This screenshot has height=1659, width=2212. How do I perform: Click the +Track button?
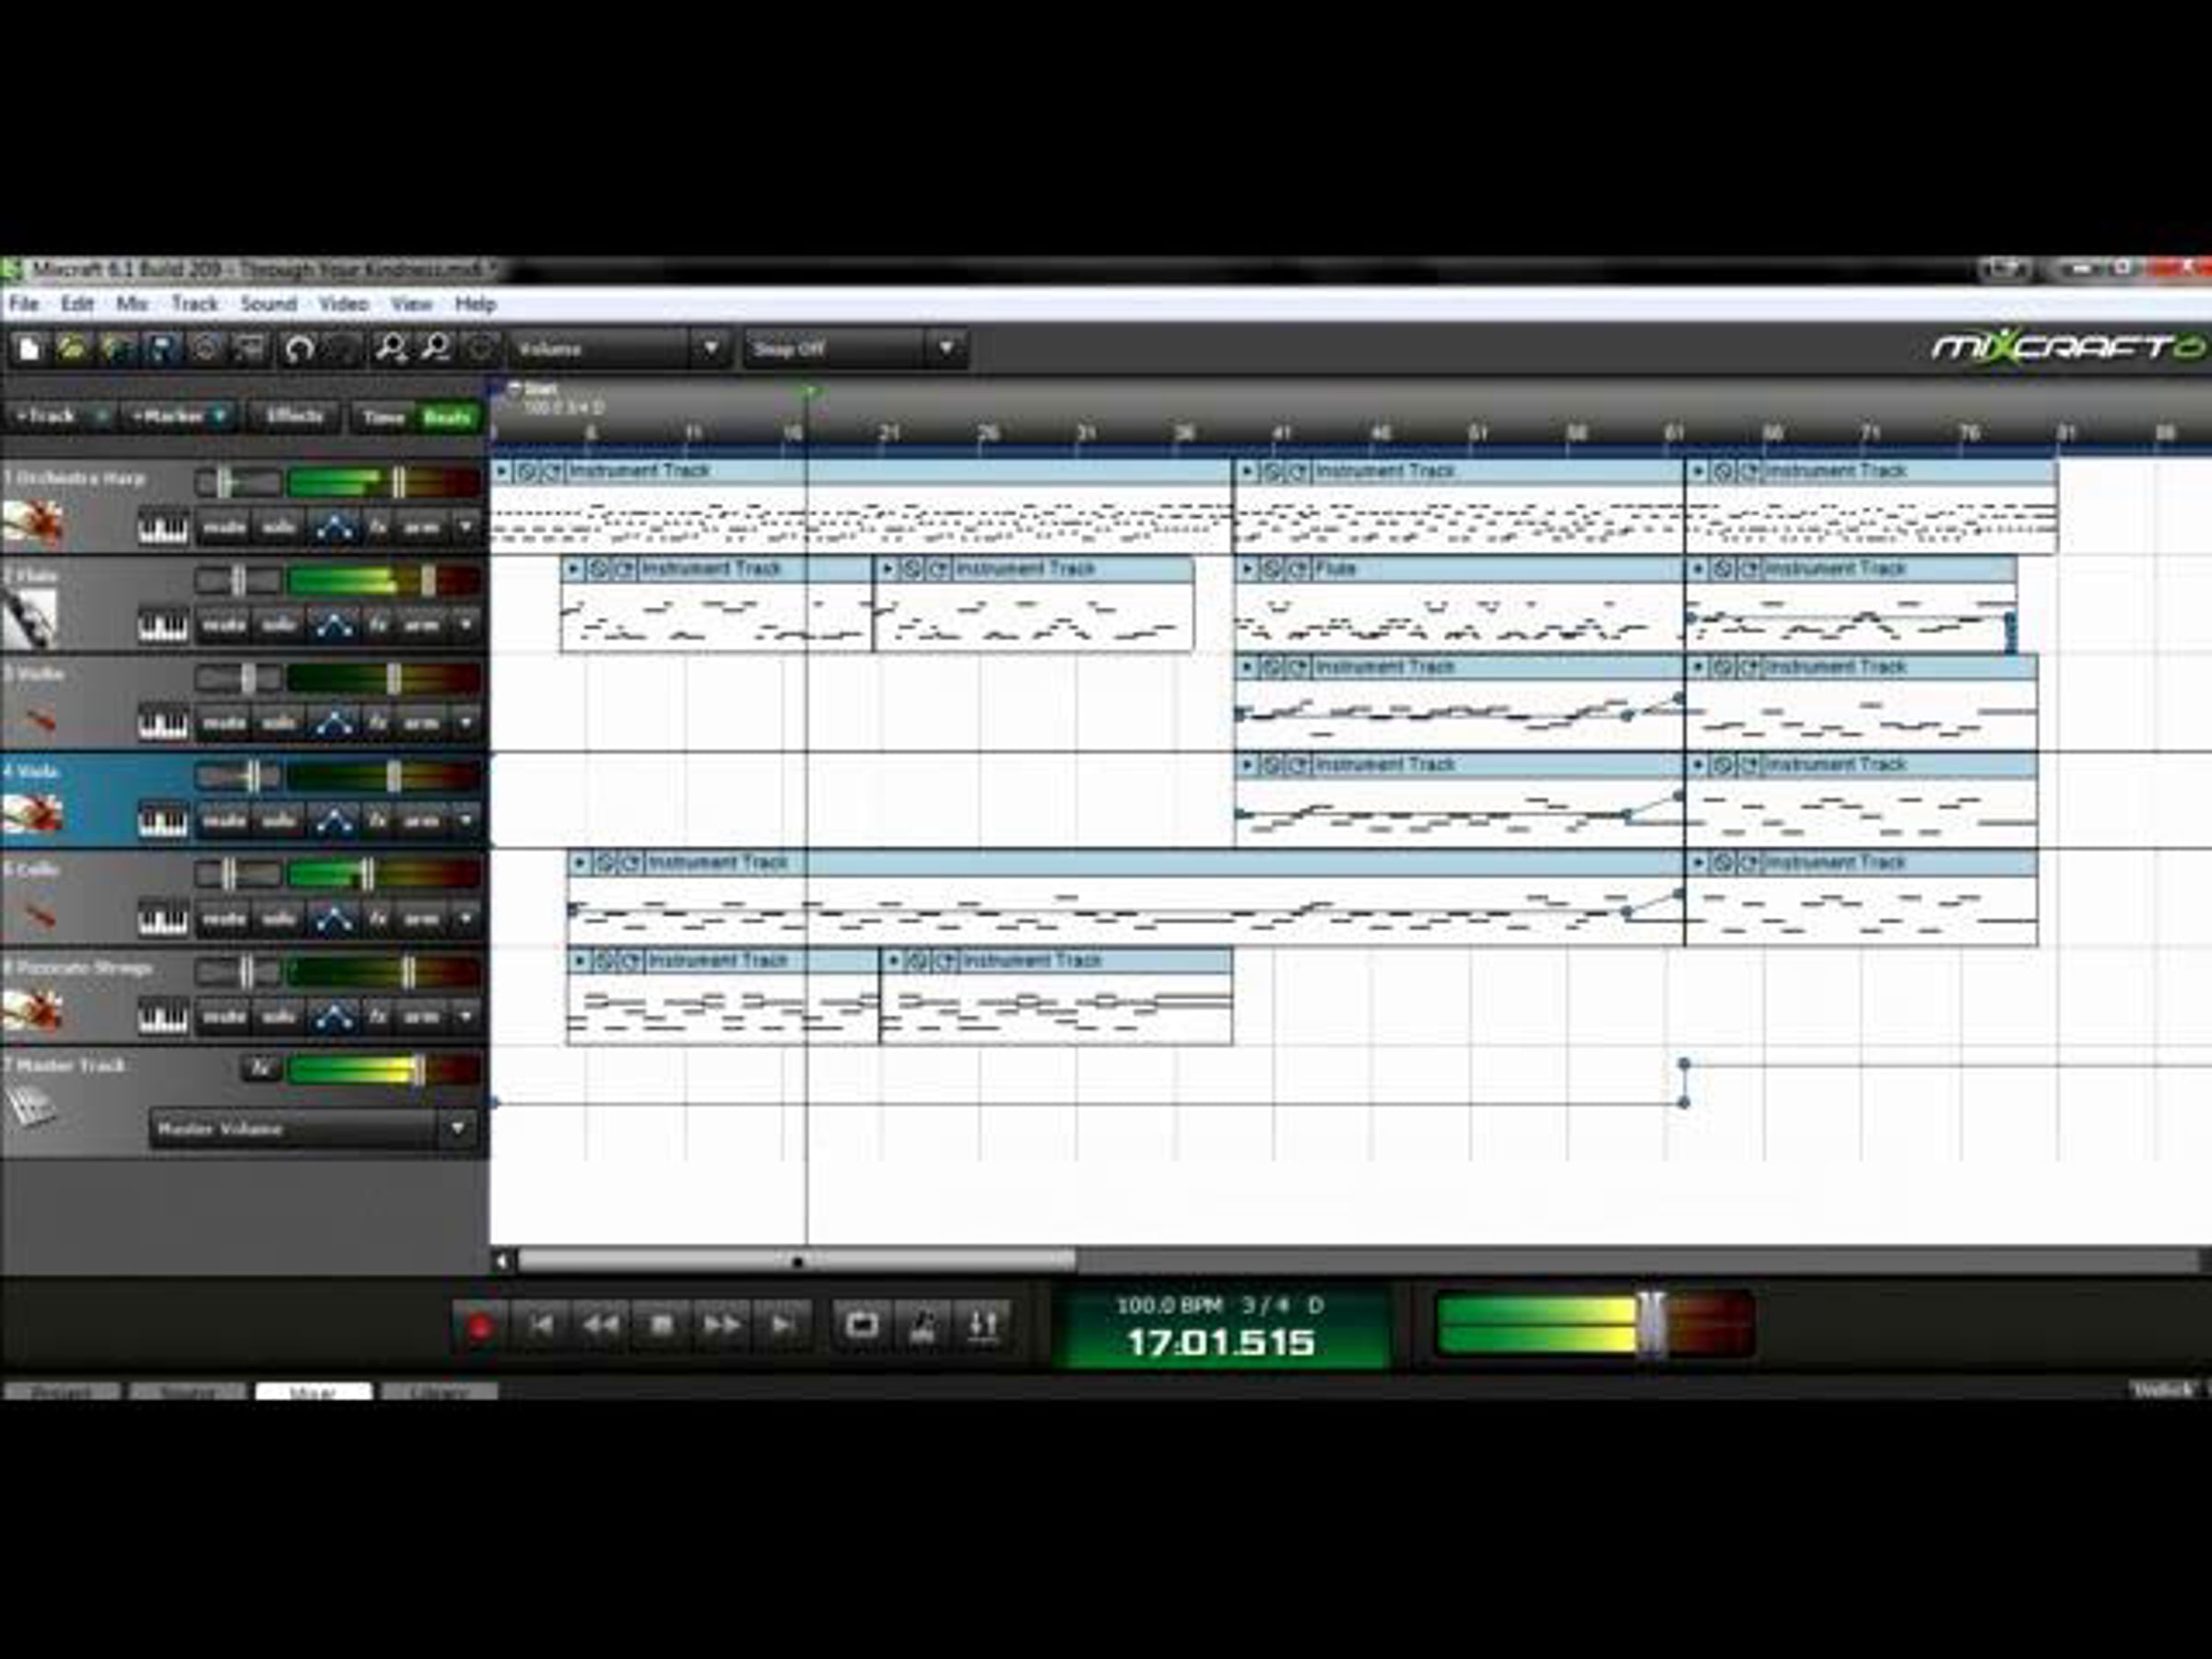[x=48, y=416]
